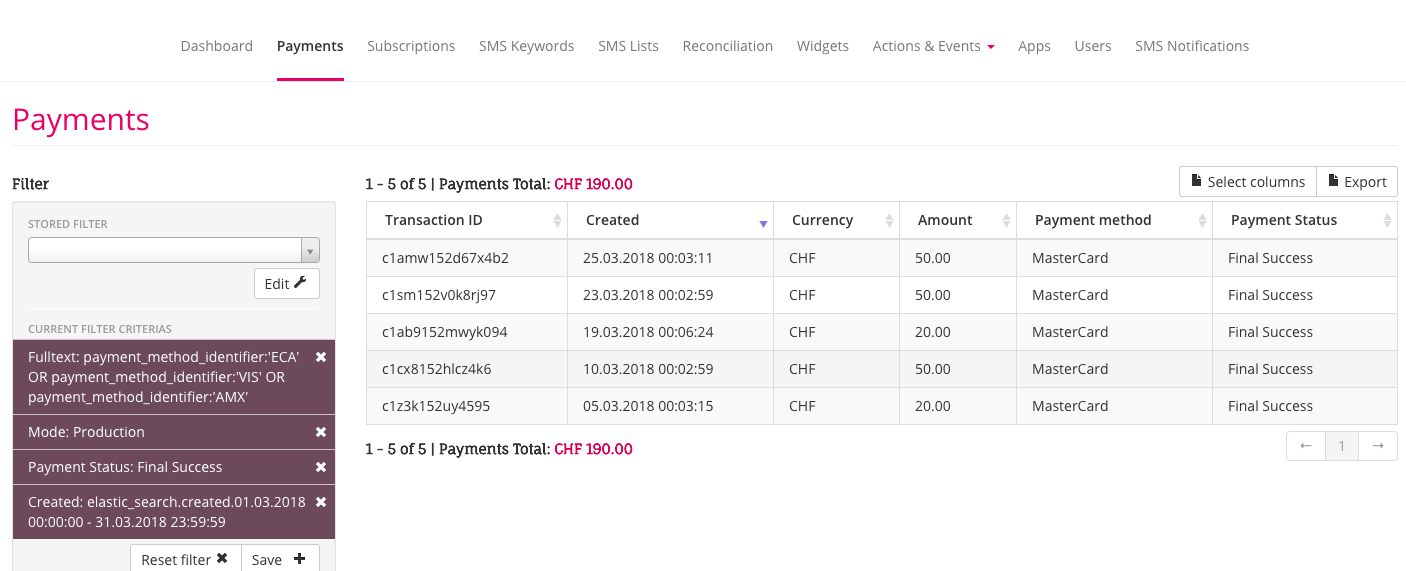The height and width of the screenshot is (571, 1406).
Task: Open SMS Lists tab
Action: tap(628, 46)
